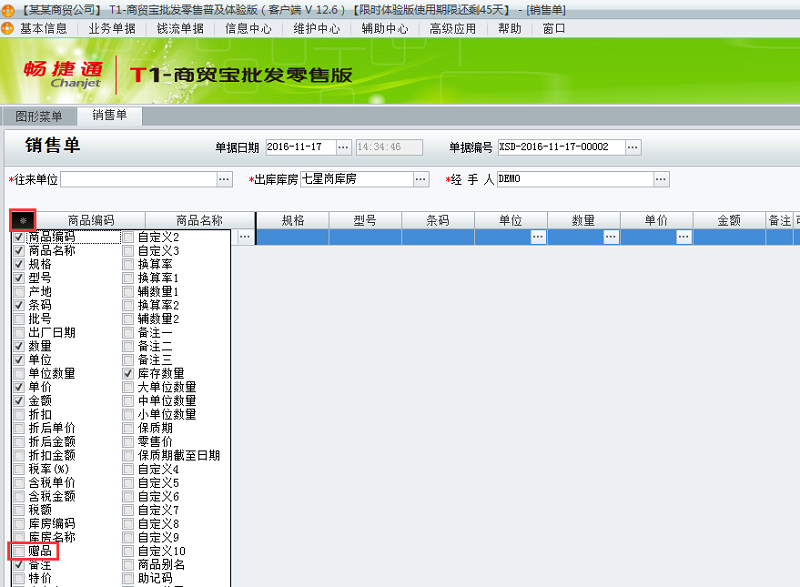Open the 维护中心 menu
Screen dimensions: 800x587
point(316,29)
